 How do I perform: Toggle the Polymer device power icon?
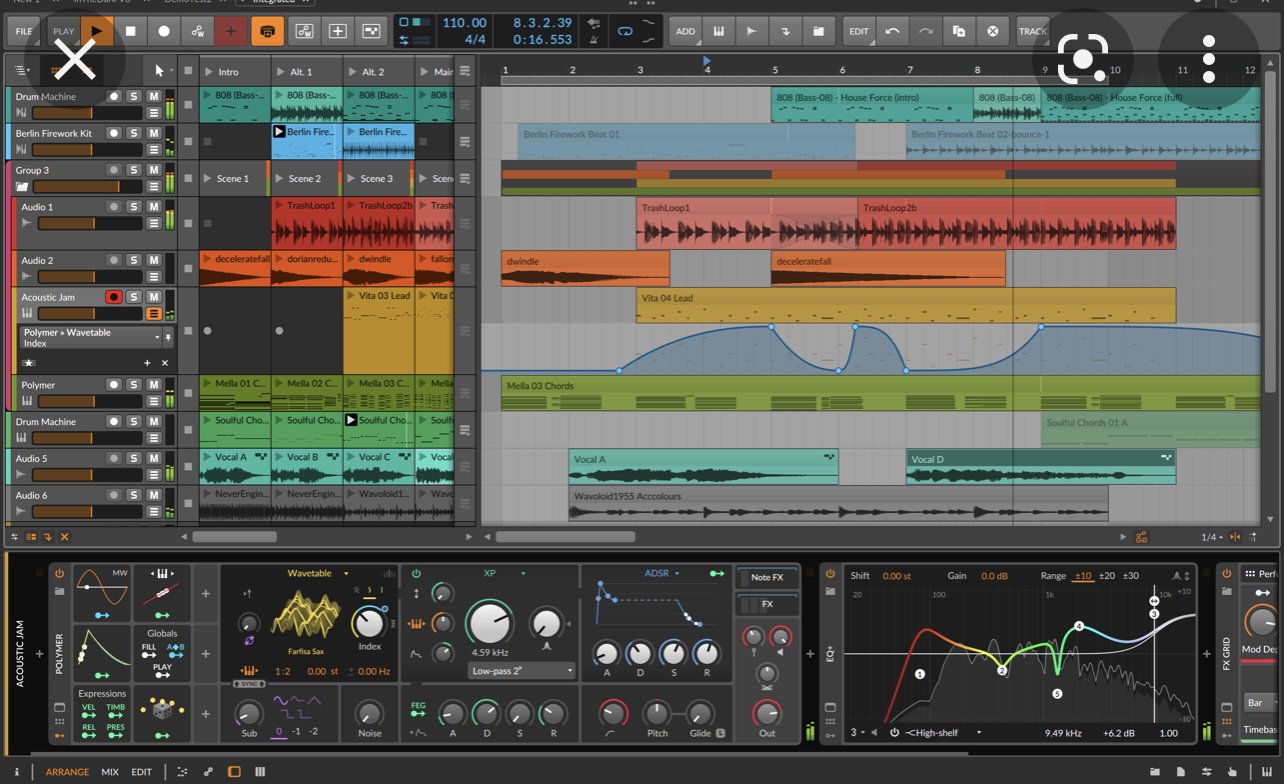pyautogui.click(x=59, y=574)
